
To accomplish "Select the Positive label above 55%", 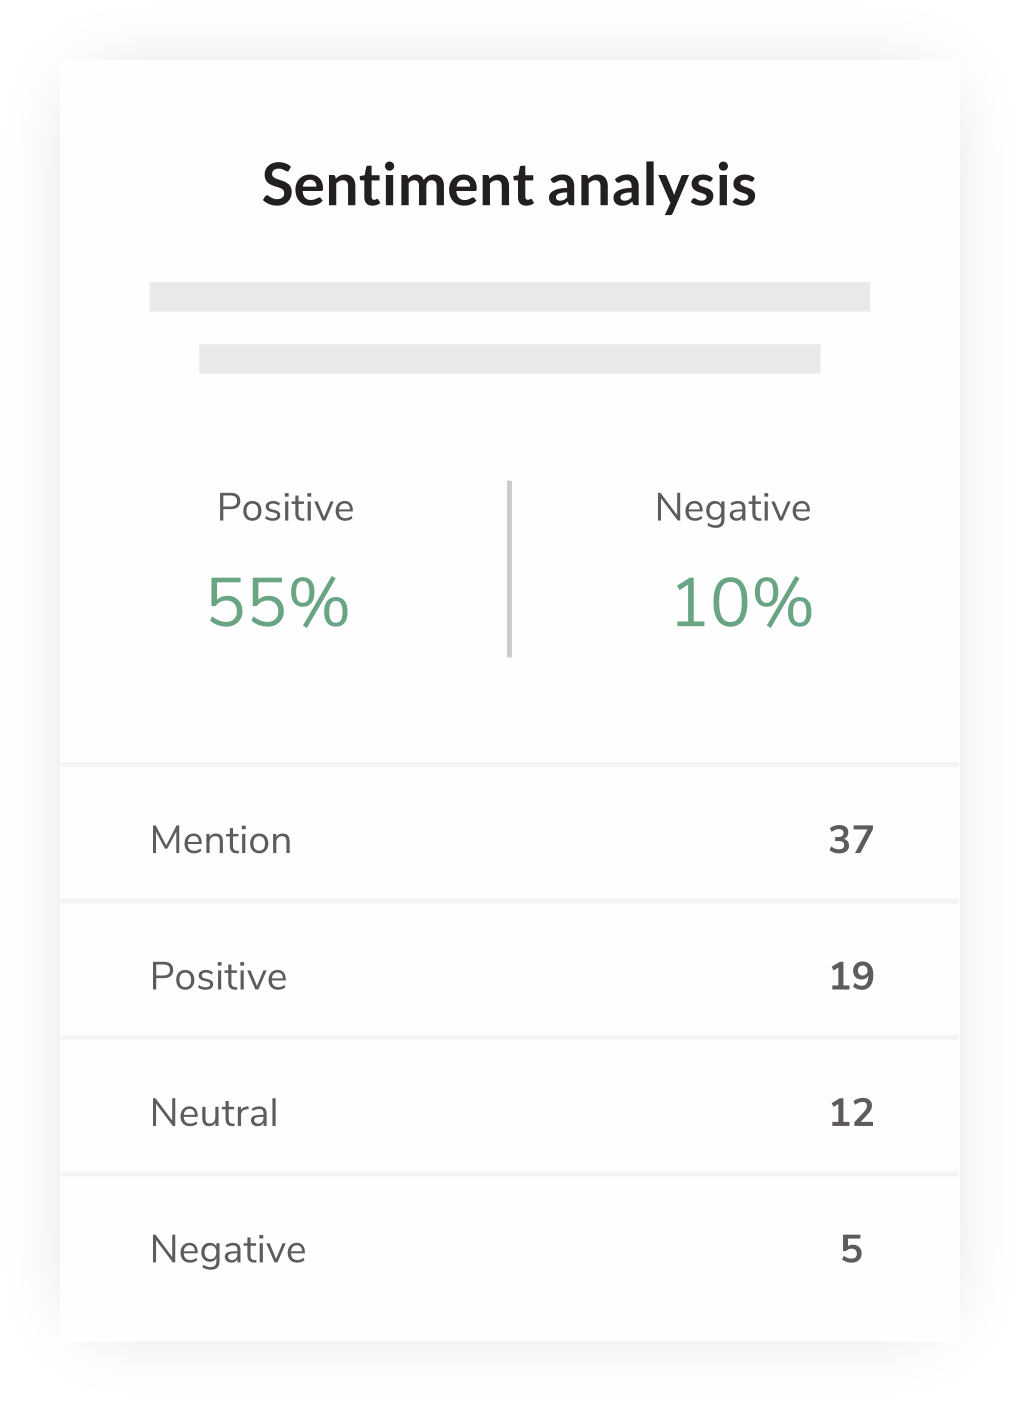I will [x=285, y=508].
